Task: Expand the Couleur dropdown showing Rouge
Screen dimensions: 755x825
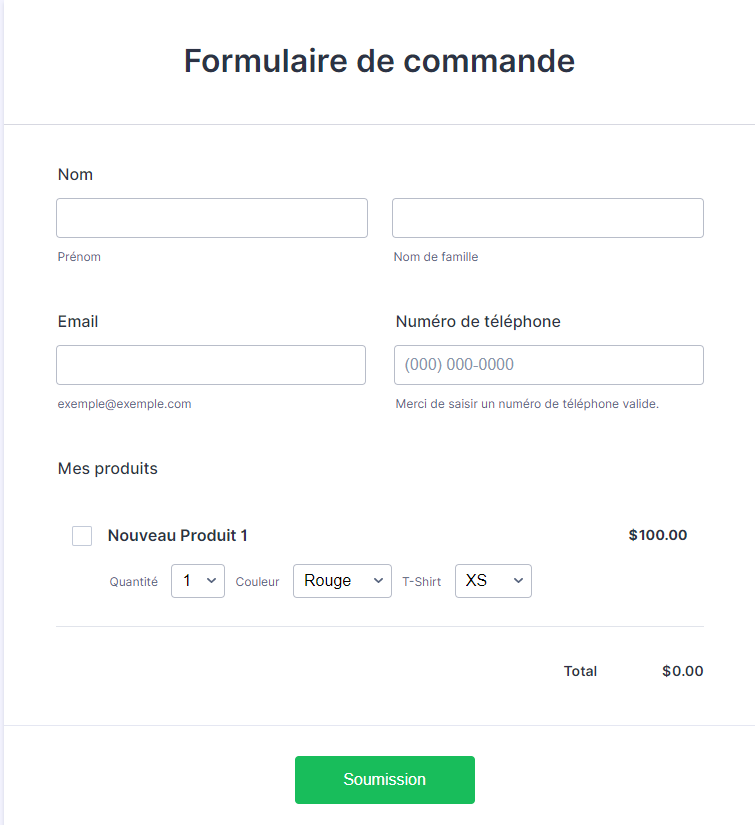Action: [x=342, y=581]
